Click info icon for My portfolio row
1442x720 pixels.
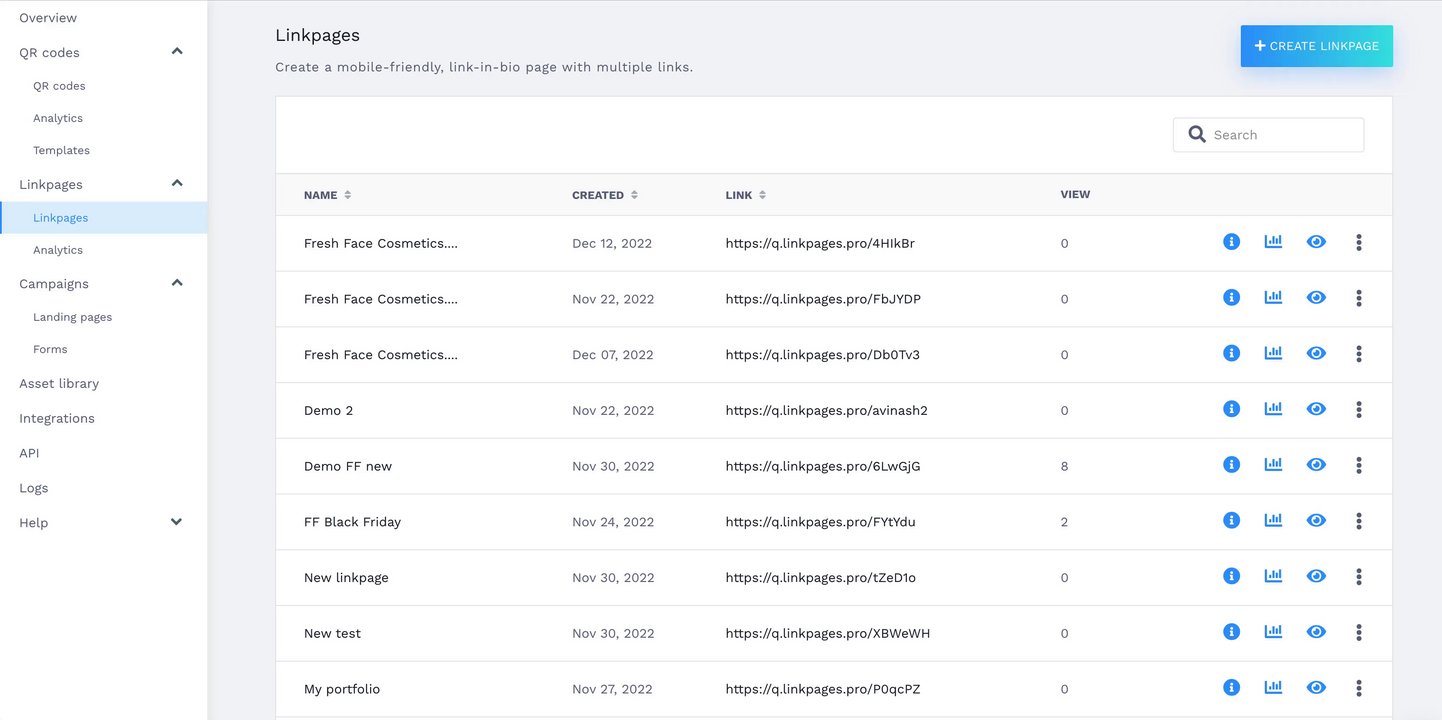[x=1231, y=688]
